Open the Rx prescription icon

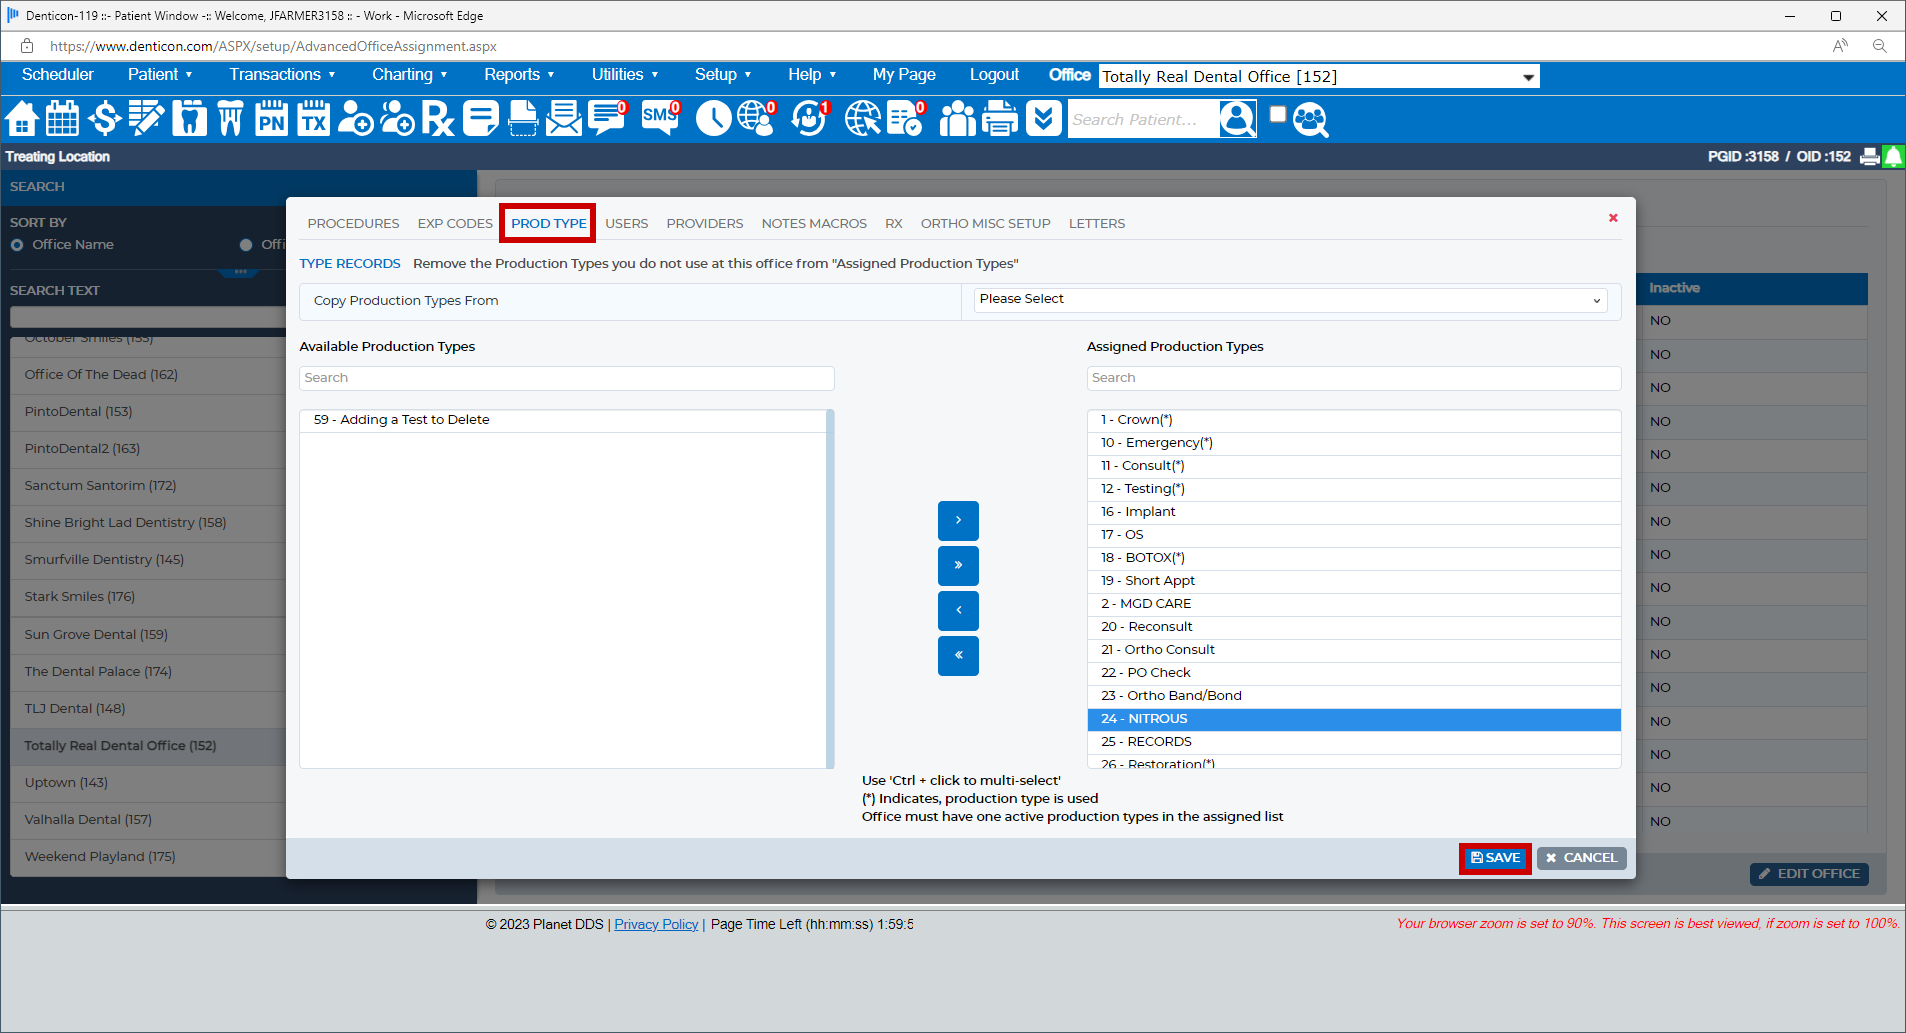[x=438, y=119]
